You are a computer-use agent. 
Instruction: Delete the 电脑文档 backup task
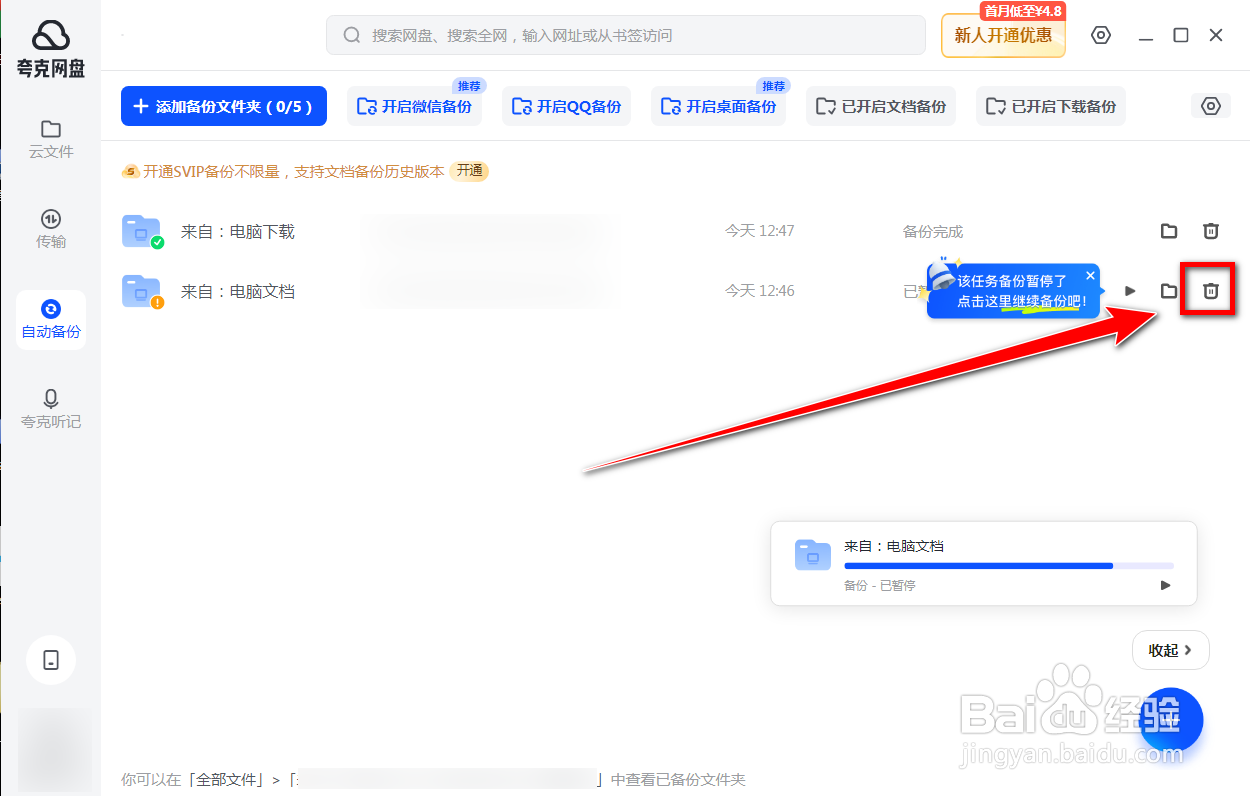pyautogui.click(x=1211, y=291)
